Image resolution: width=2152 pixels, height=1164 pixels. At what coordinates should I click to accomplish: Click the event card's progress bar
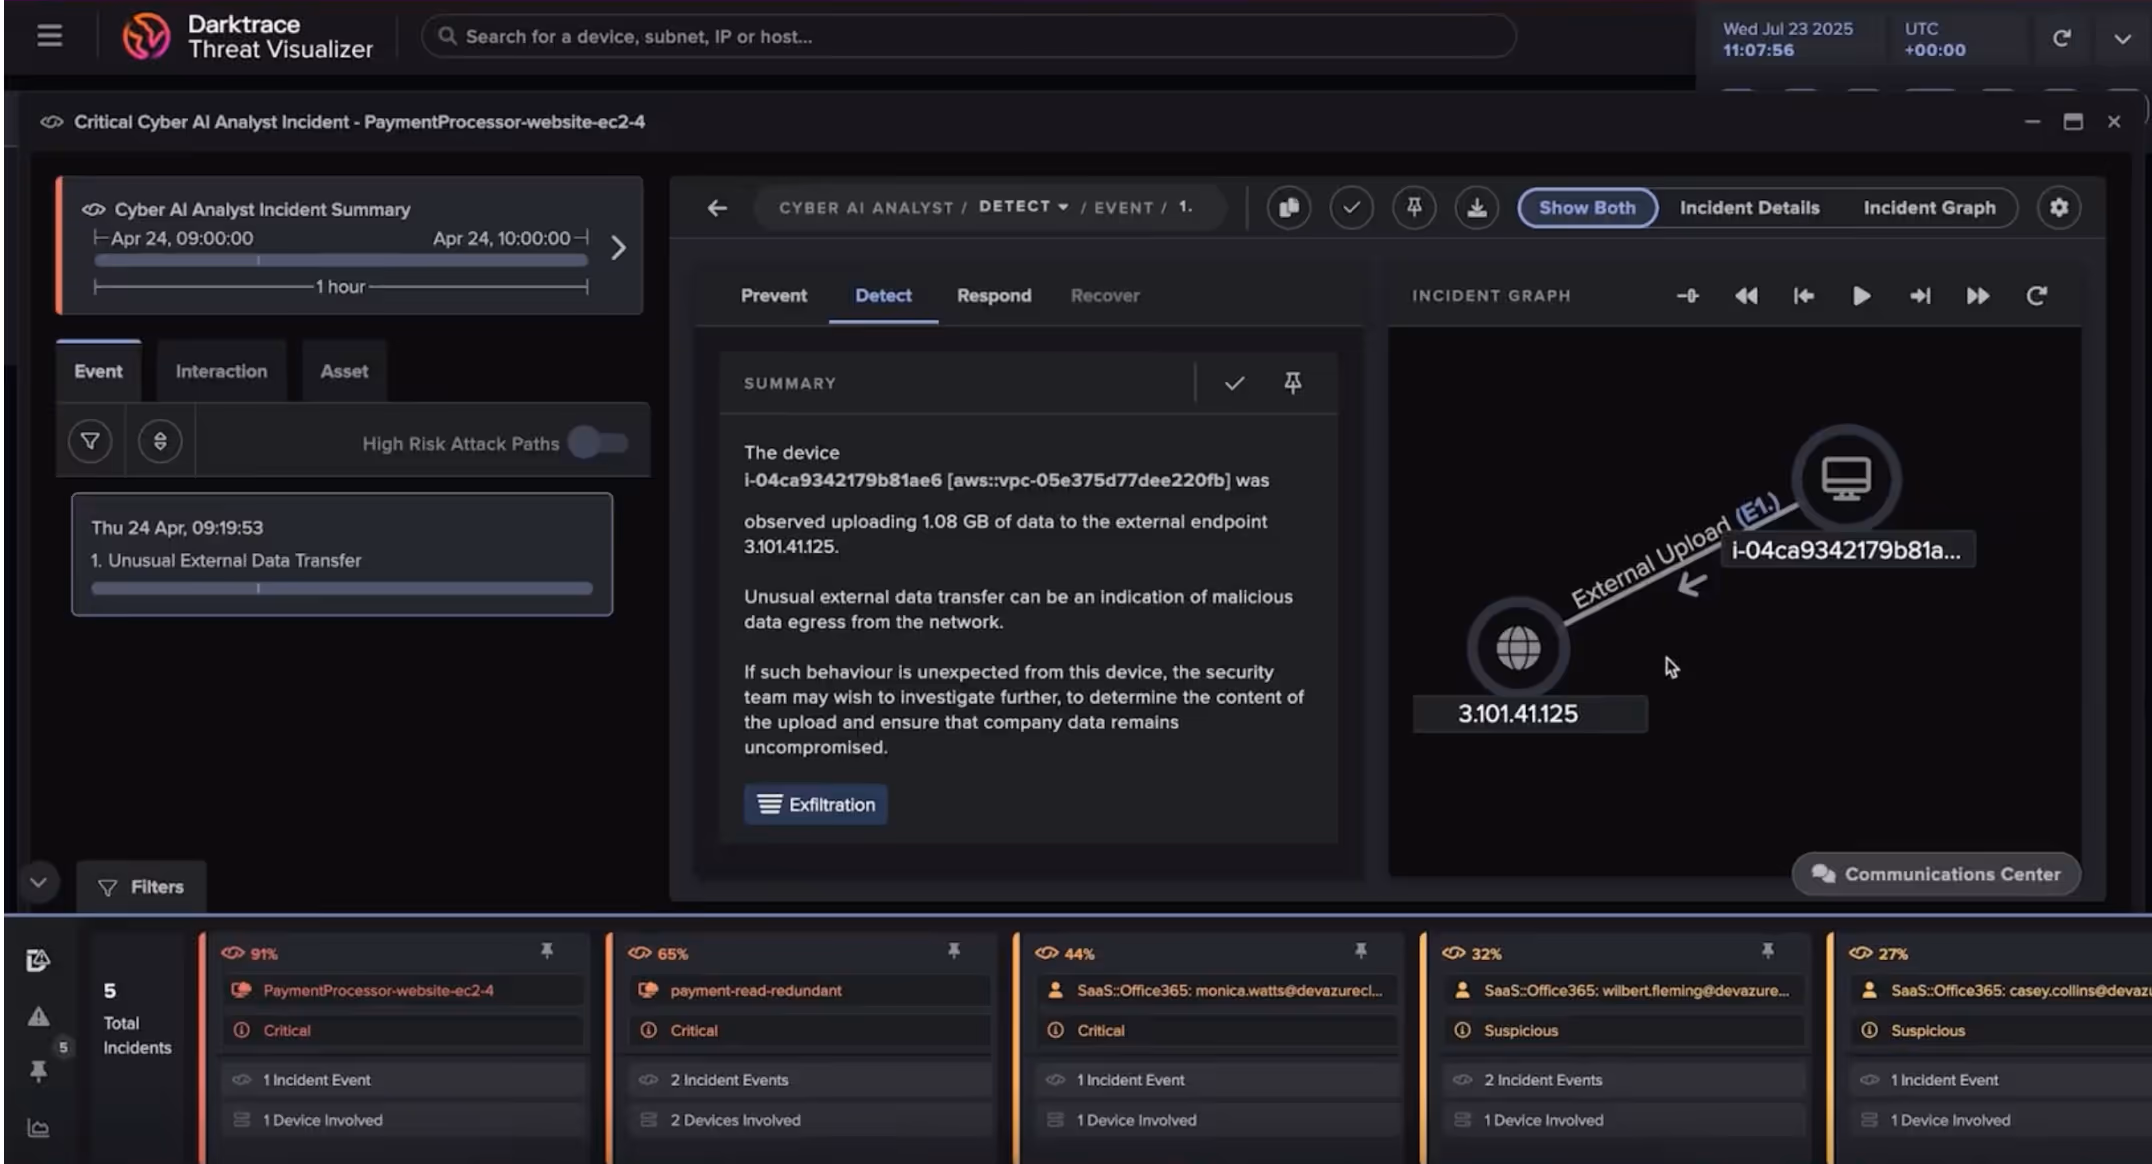(342, 589)
